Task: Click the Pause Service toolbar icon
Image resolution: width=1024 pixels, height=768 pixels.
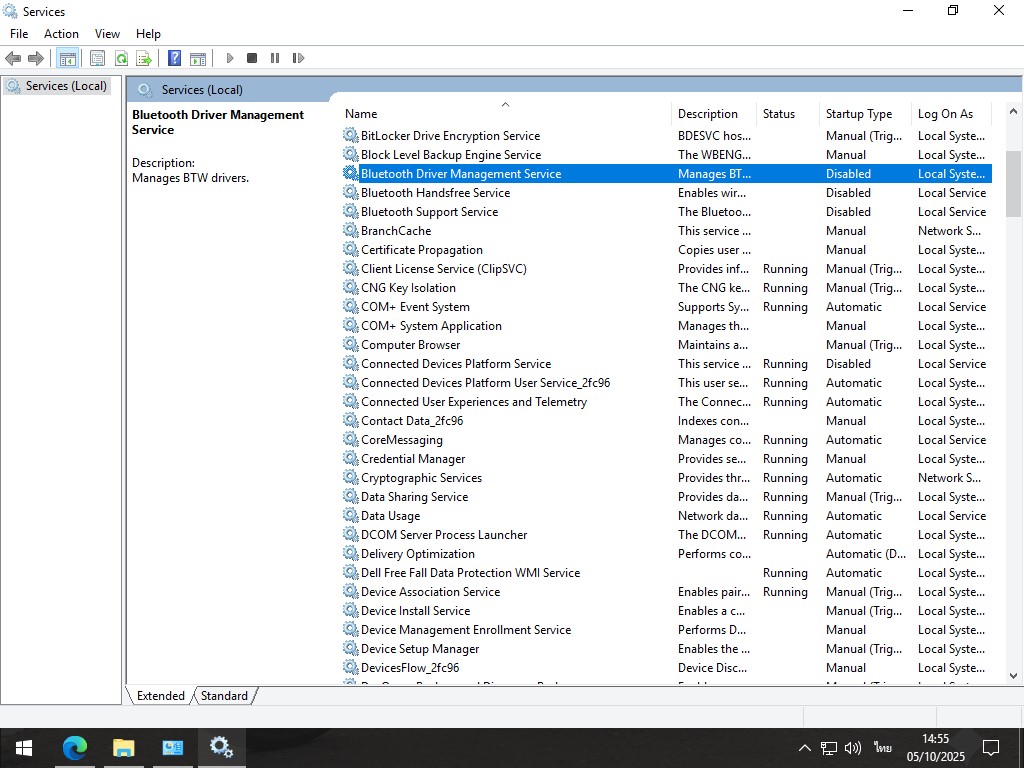Action: pyautogui.click(x=275, y=58)
